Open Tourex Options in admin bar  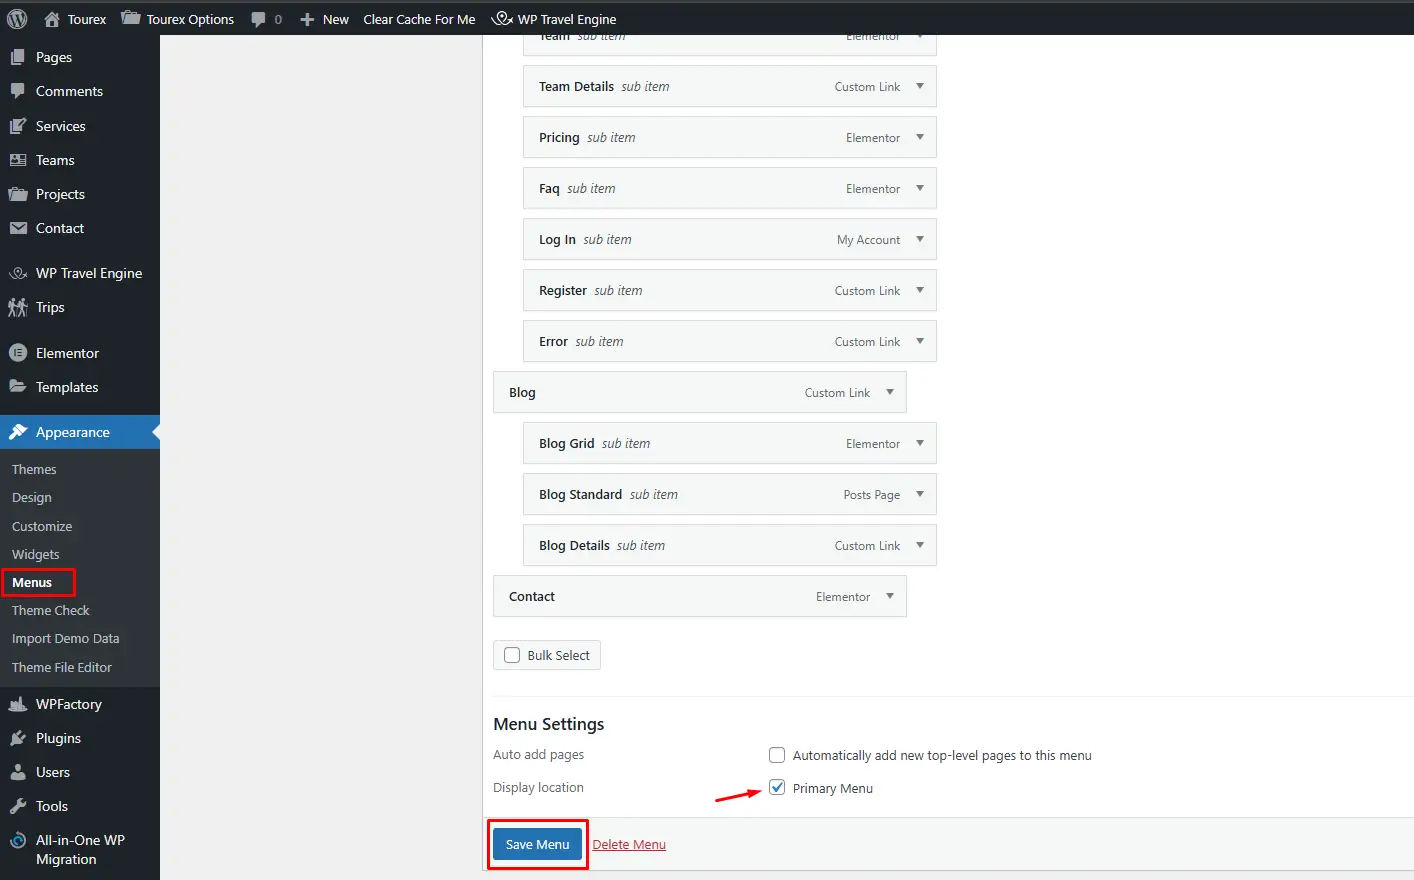pos(178,19)
